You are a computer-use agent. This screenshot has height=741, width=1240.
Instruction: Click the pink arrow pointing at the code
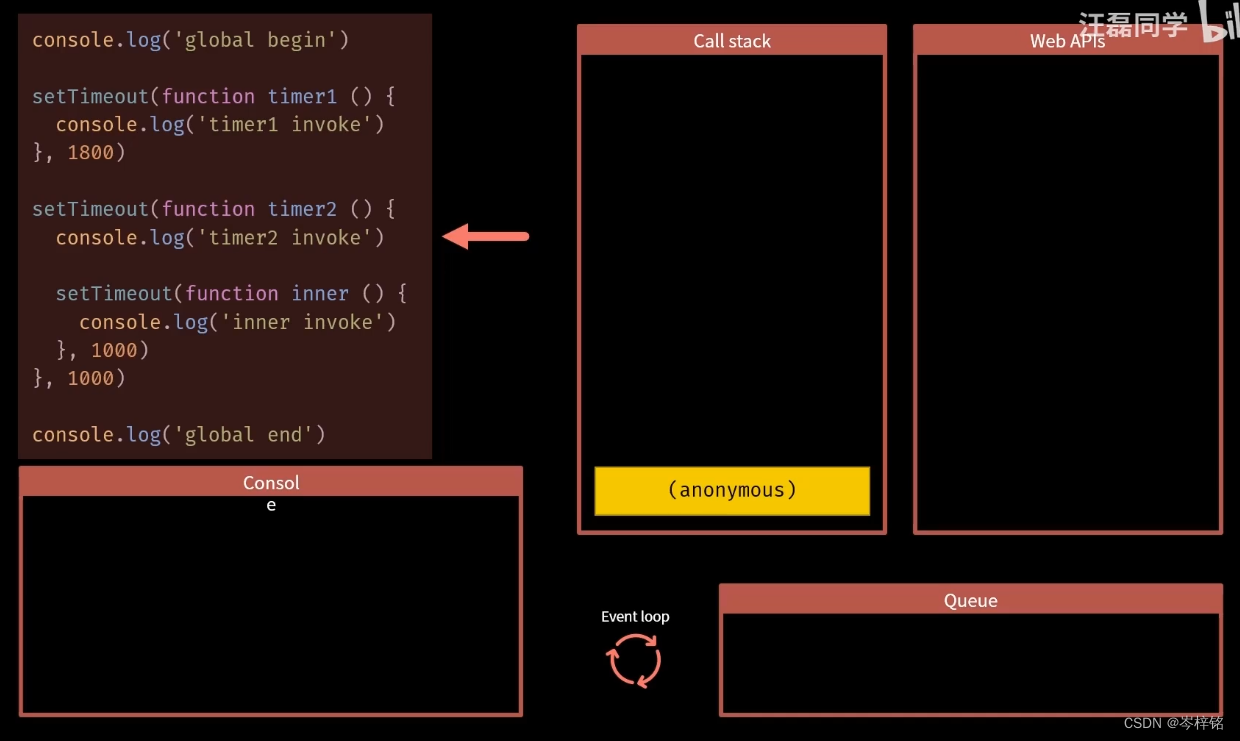(x=485, y=237)
